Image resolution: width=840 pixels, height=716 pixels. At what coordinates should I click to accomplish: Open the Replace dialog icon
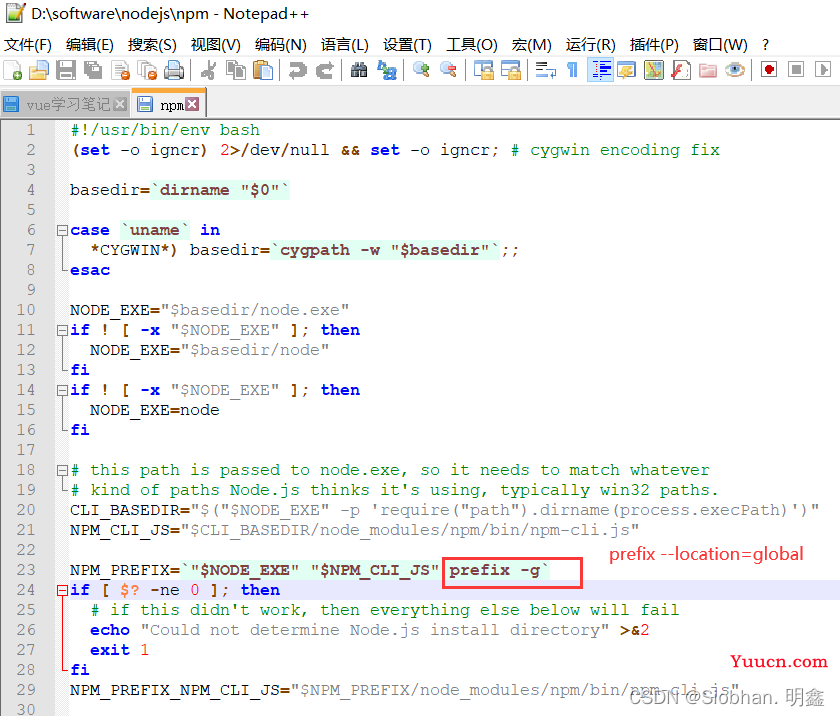point(386,70)
